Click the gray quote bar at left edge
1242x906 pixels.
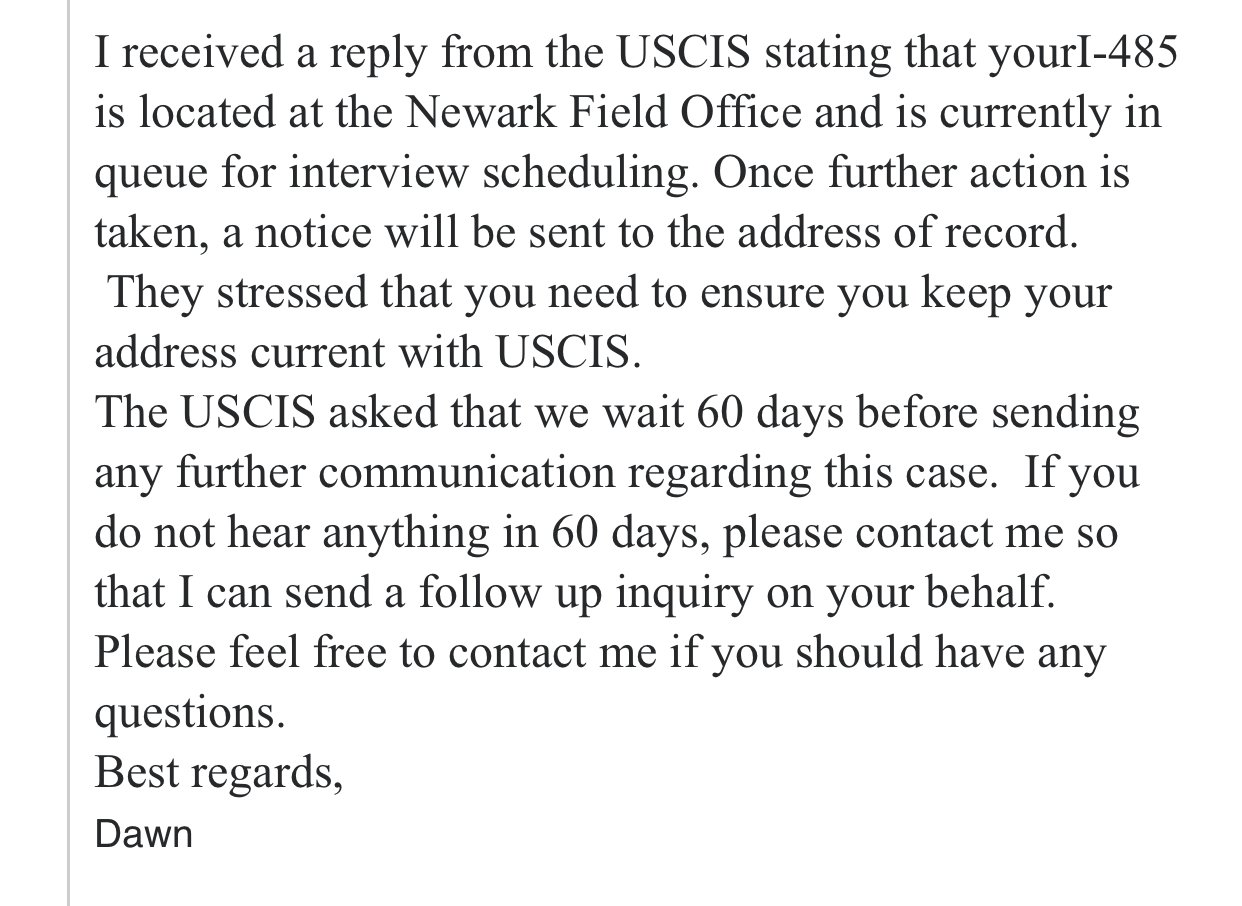tap(70, 450)
